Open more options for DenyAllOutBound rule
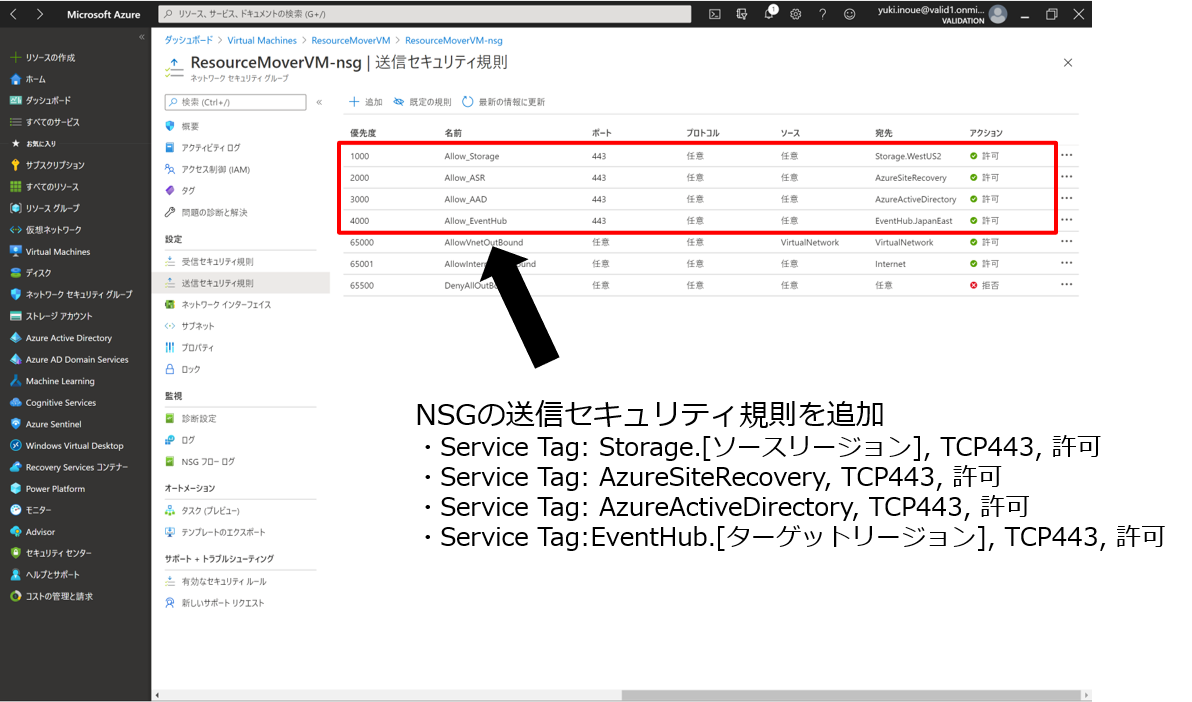This screenshot has height=702, width=1192. (x=1067, y=284)
